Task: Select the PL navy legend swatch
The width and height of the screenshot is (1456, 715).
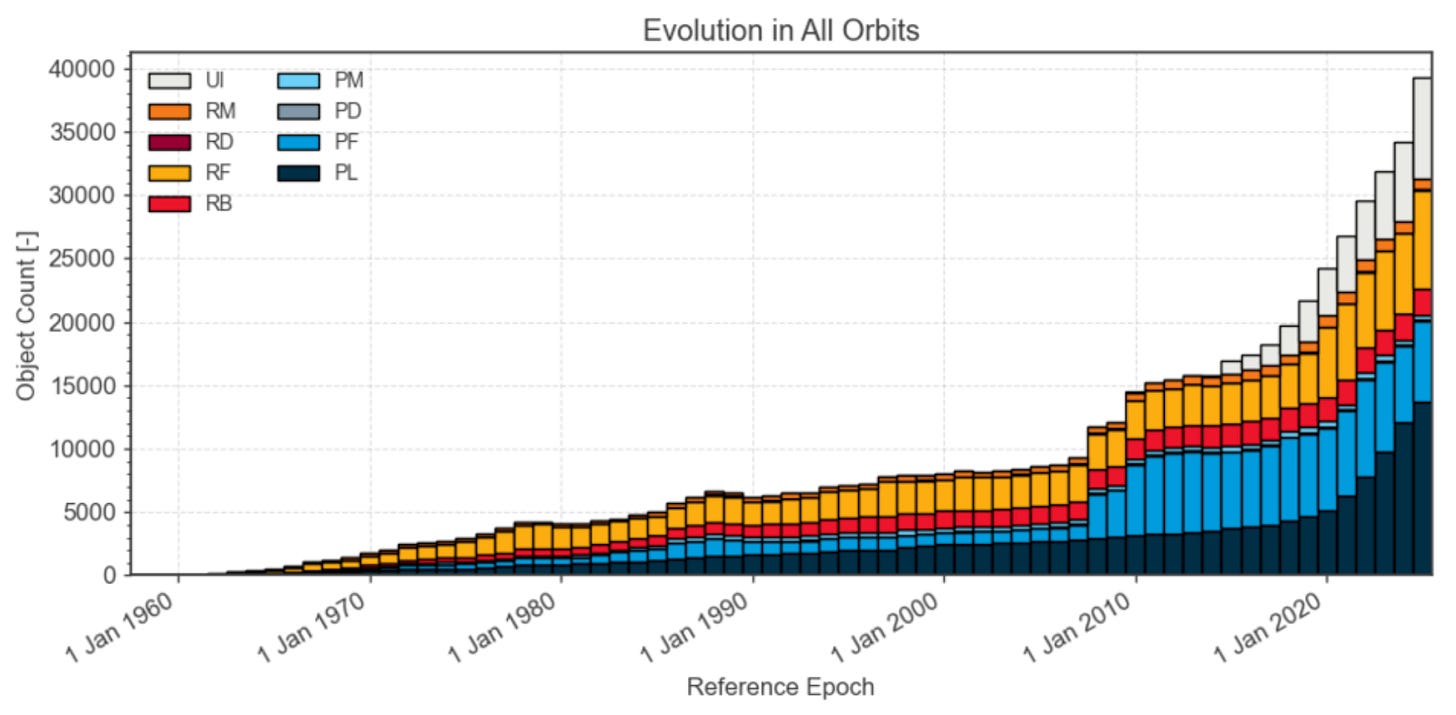Action: (299, 173)
